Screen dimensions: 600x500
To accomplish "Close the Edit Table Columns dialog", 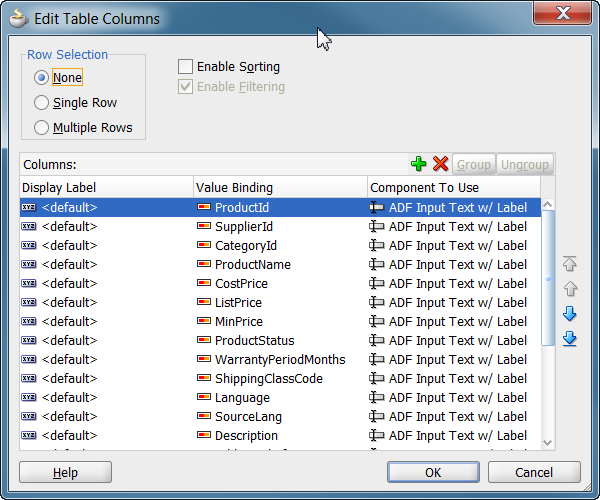I will tap(562, 13).
